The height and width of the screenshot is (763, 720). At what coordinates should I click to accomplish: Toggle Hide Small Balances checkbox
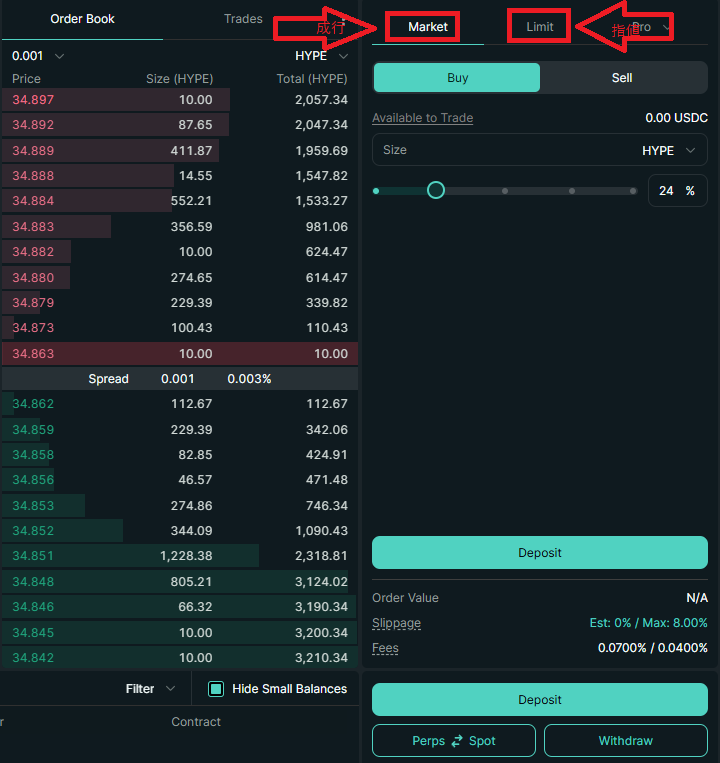[x=216, y=689]
